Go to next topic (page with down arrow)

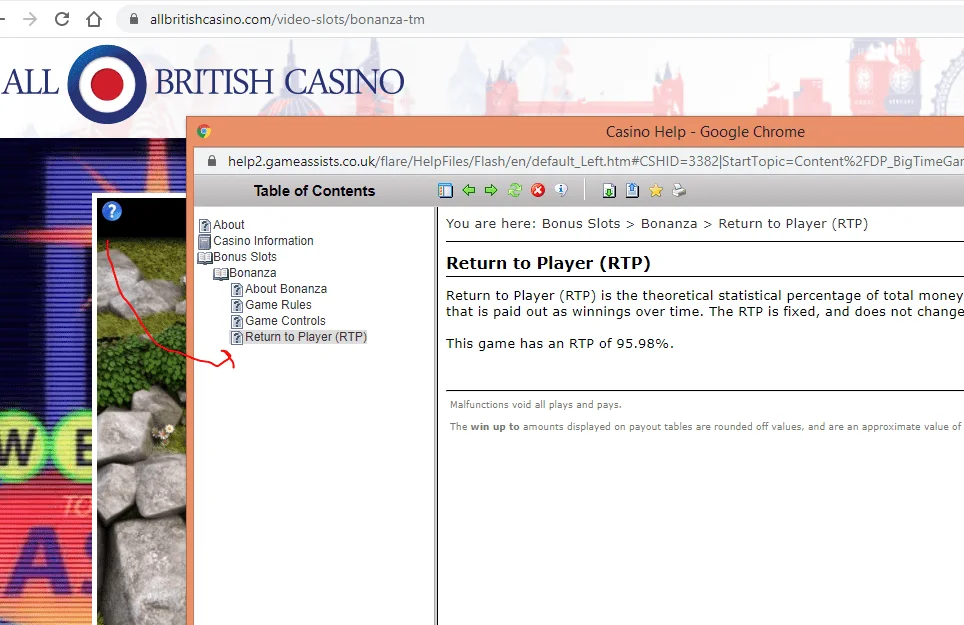coord(609,191)
